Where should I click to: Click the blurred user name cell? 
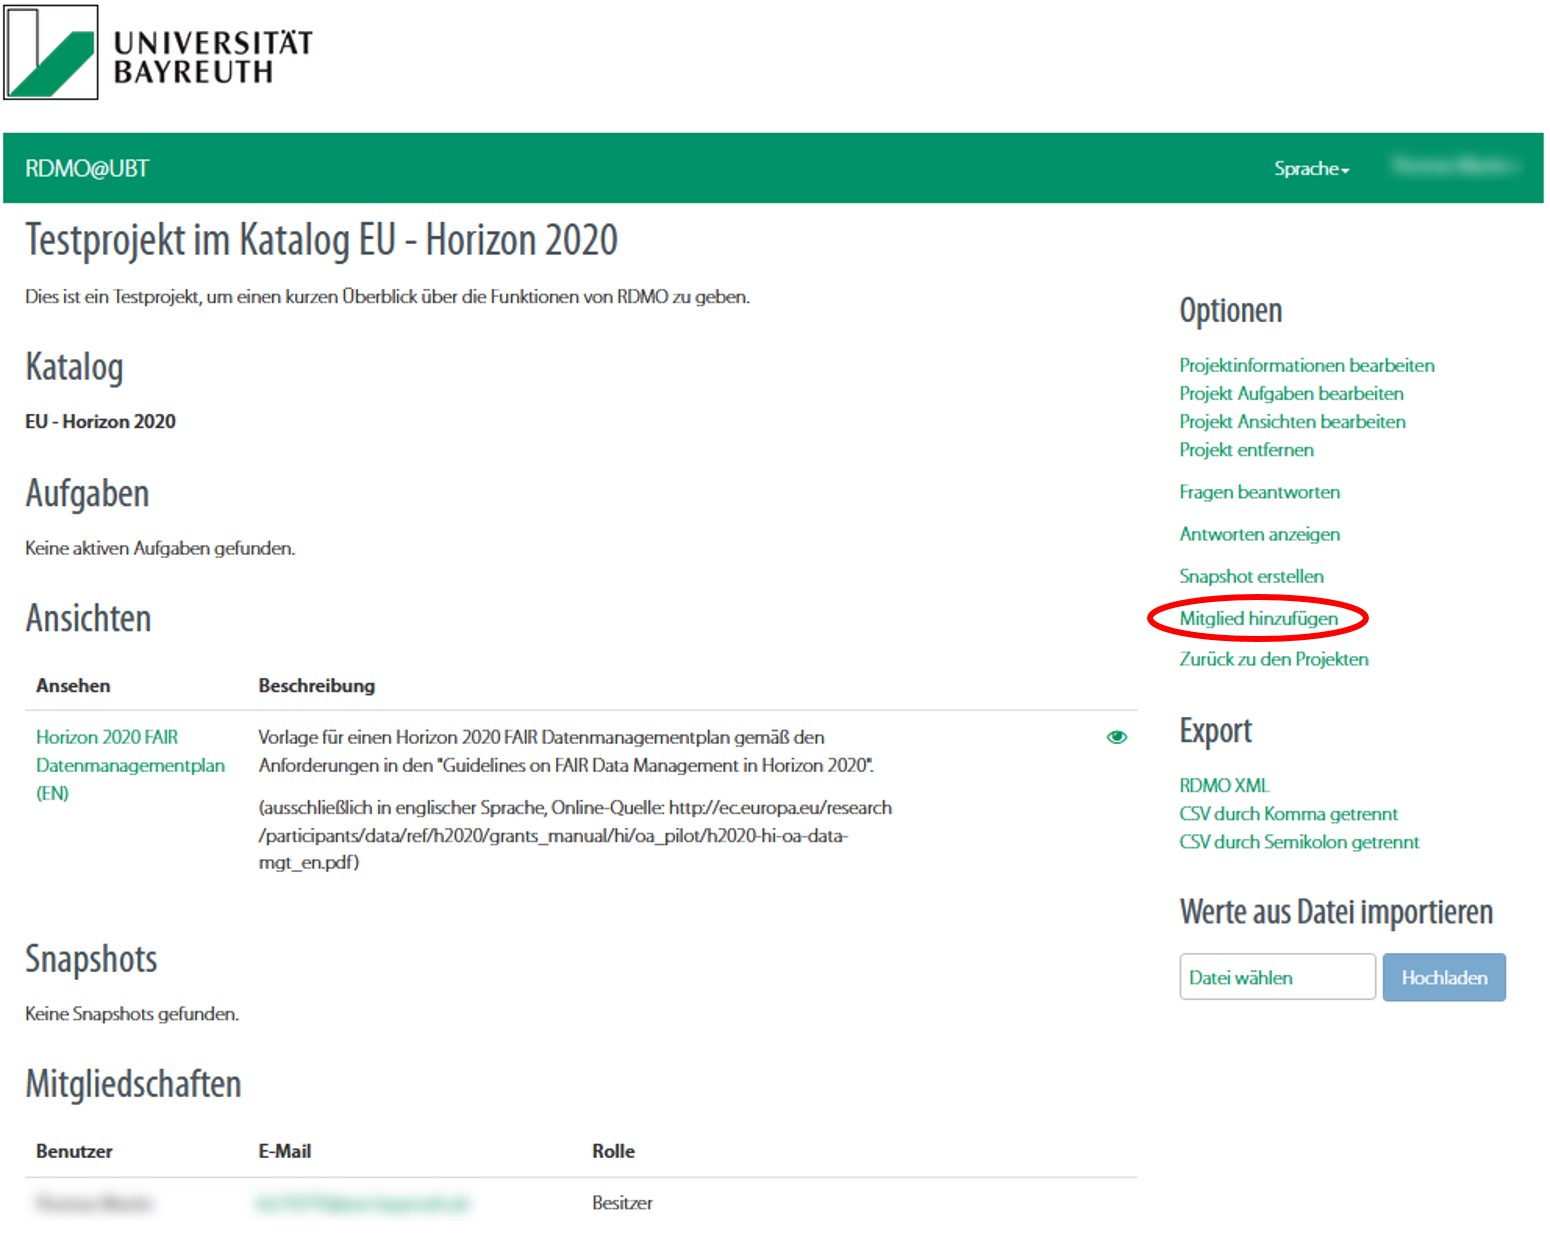93,1203
